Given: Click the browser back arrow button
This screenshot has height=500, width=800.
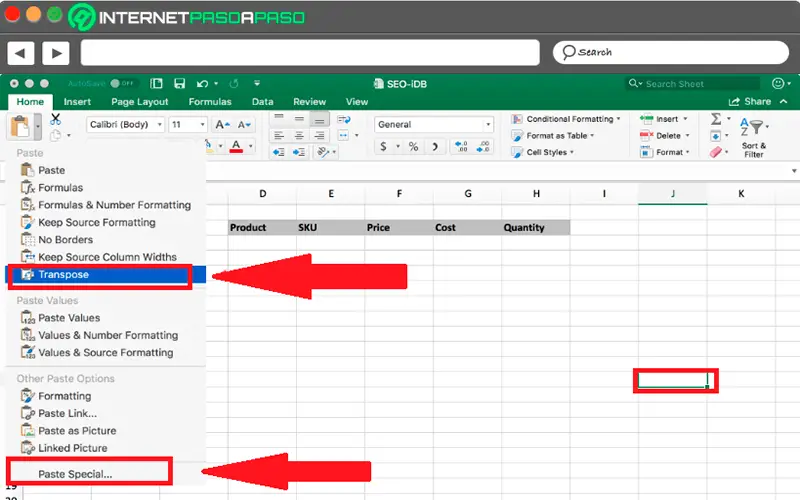Looking at the screenshot, I should (x=21, y=53).
